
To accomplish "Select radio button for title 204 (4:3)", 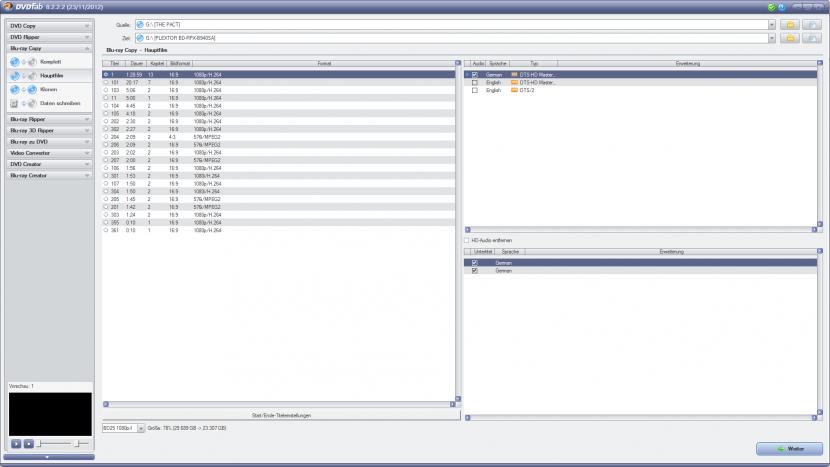I will click(x=106, y=137).
